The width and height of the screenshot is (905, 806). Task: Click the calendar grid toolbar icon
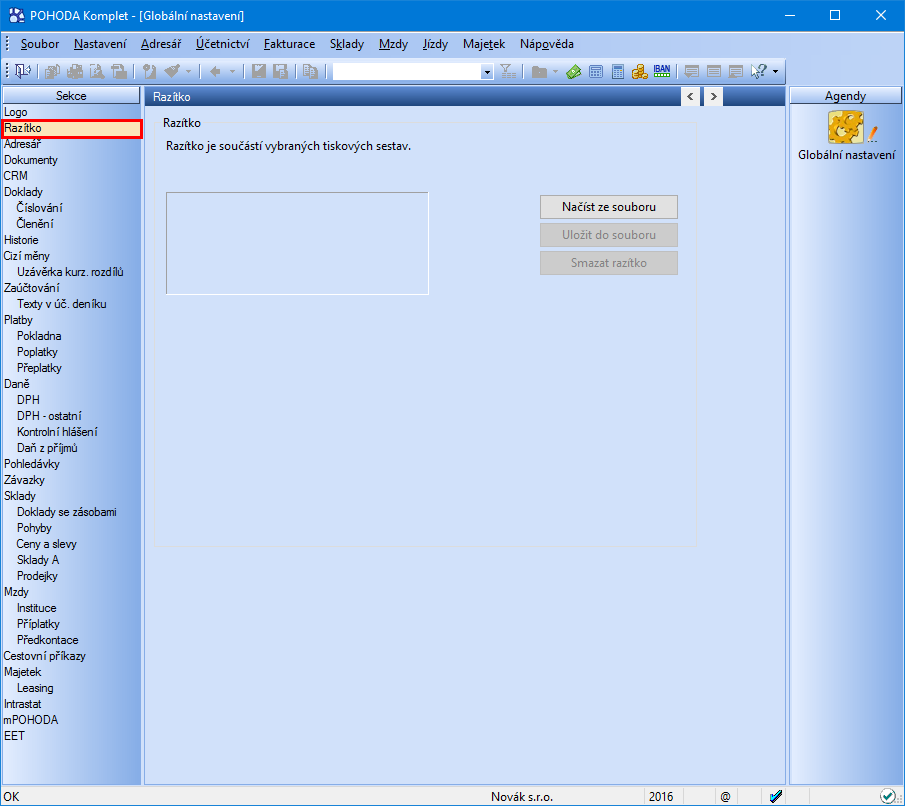596,71
